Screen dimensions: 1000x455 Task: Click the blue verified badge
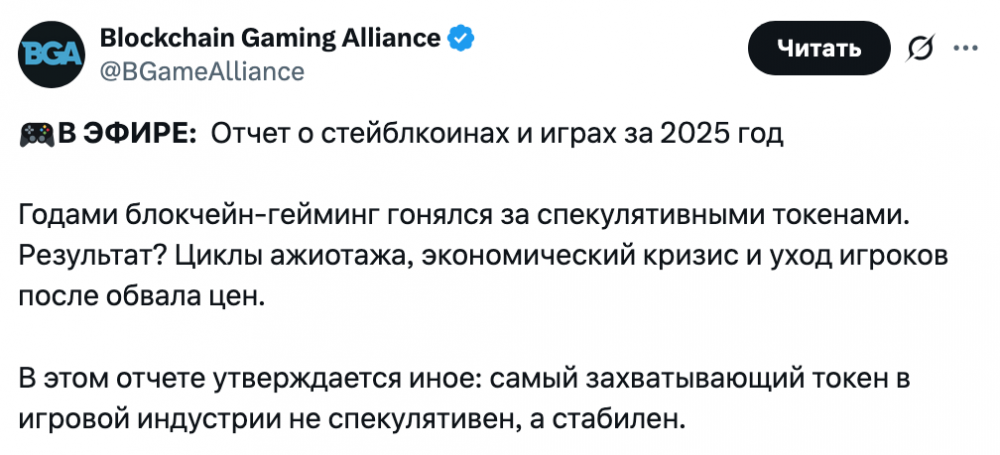[x=461, y=39]
